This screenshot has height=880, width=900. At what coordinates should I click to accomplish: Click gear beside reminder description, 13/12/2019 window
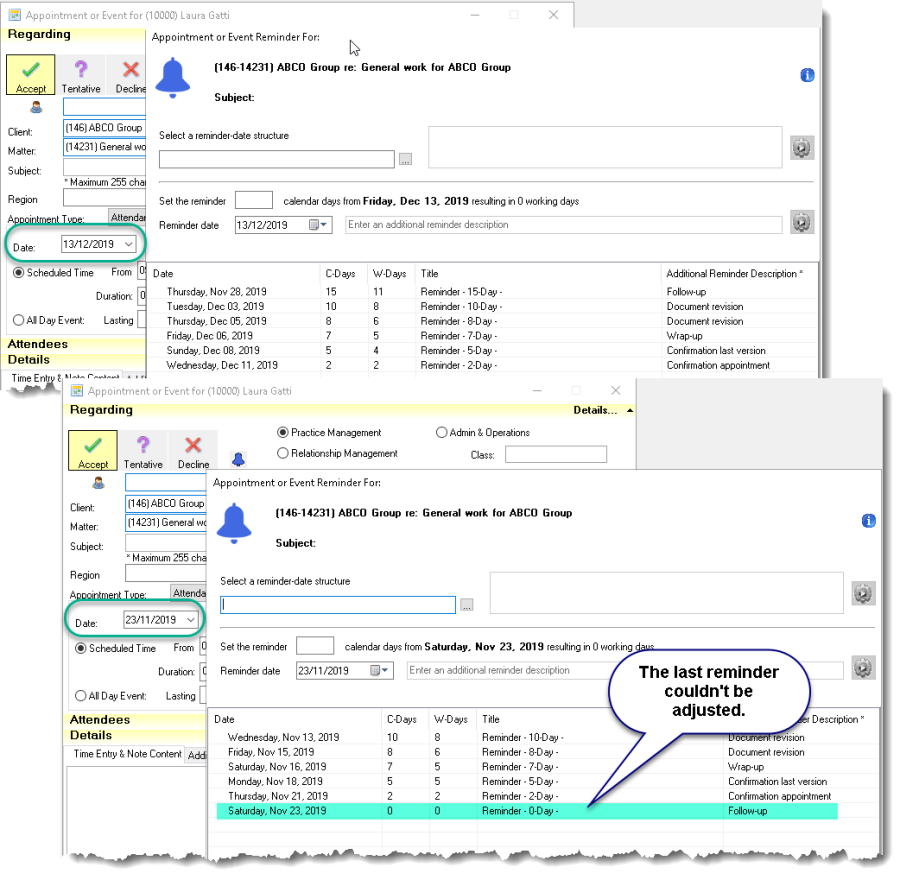(802, 222)
